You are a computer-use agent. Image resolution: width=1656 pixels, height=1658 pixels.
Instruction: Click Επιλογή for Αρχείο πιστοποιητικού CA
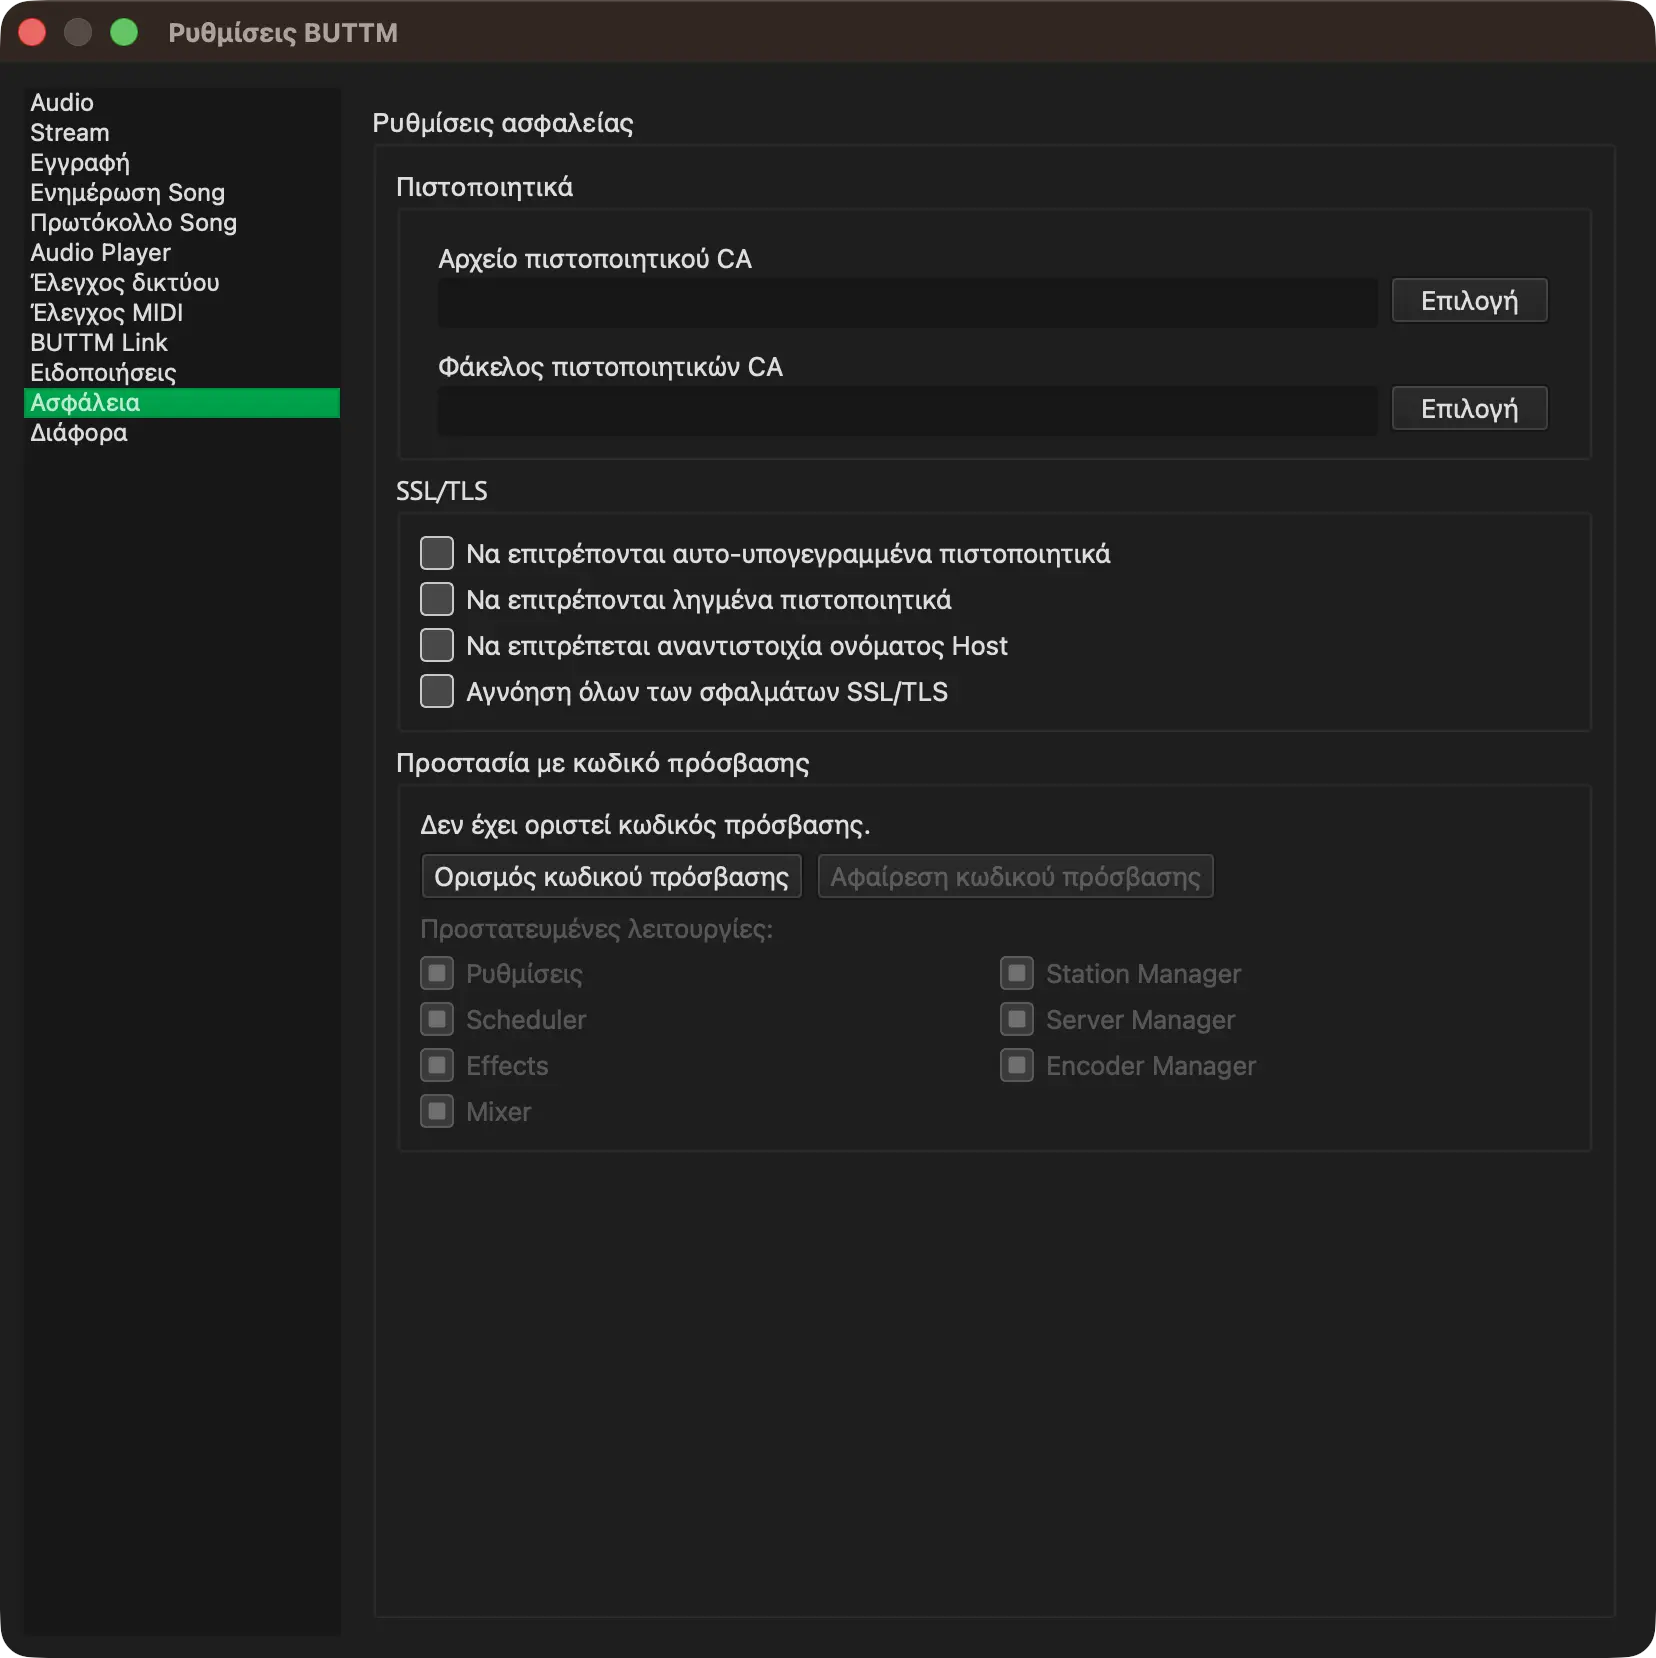click(x=1469, y=301)
